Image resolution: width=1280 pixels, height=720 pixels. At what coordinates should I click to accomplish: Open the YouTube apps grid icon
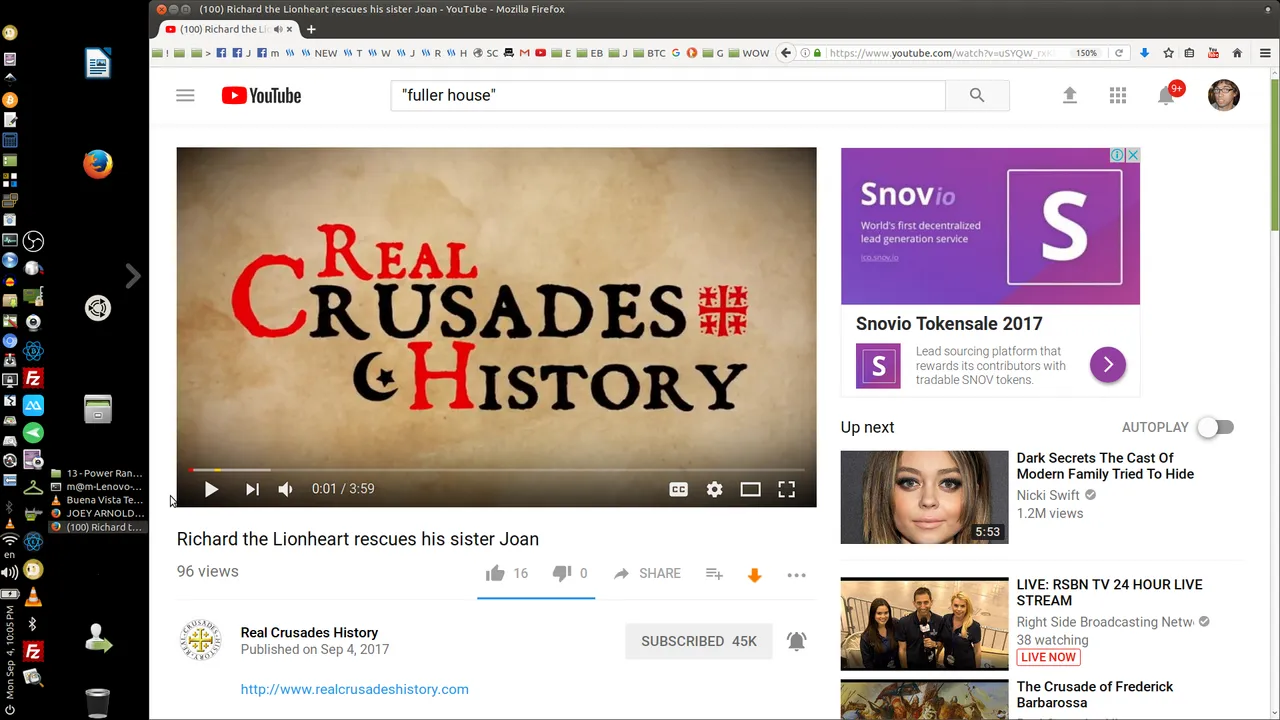coord(1118,95)
